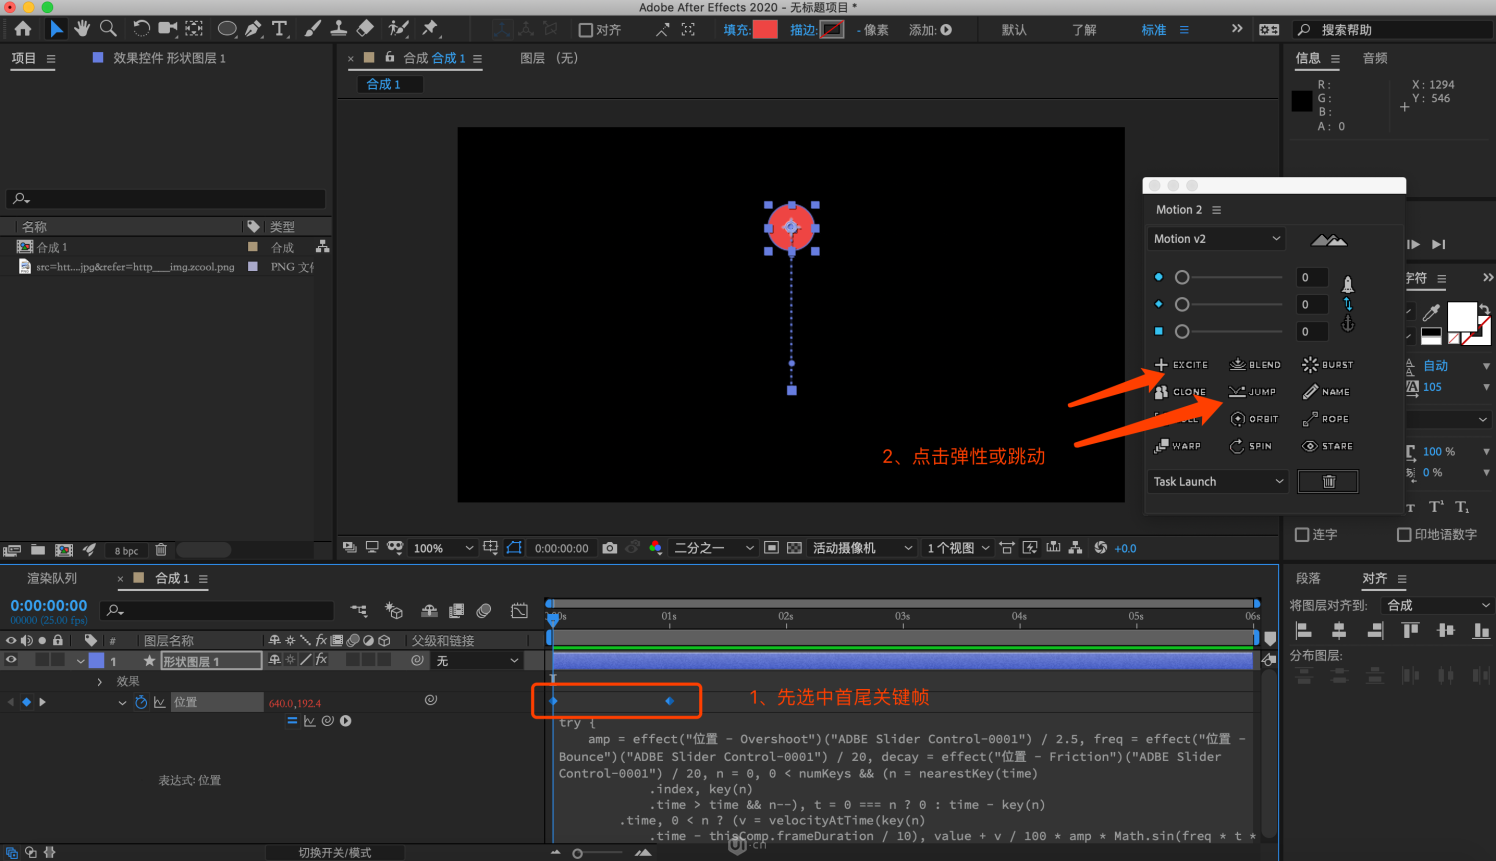
Task: Switch to the 效果控件 形状图层 1 tab
Action: coord(169,58)
